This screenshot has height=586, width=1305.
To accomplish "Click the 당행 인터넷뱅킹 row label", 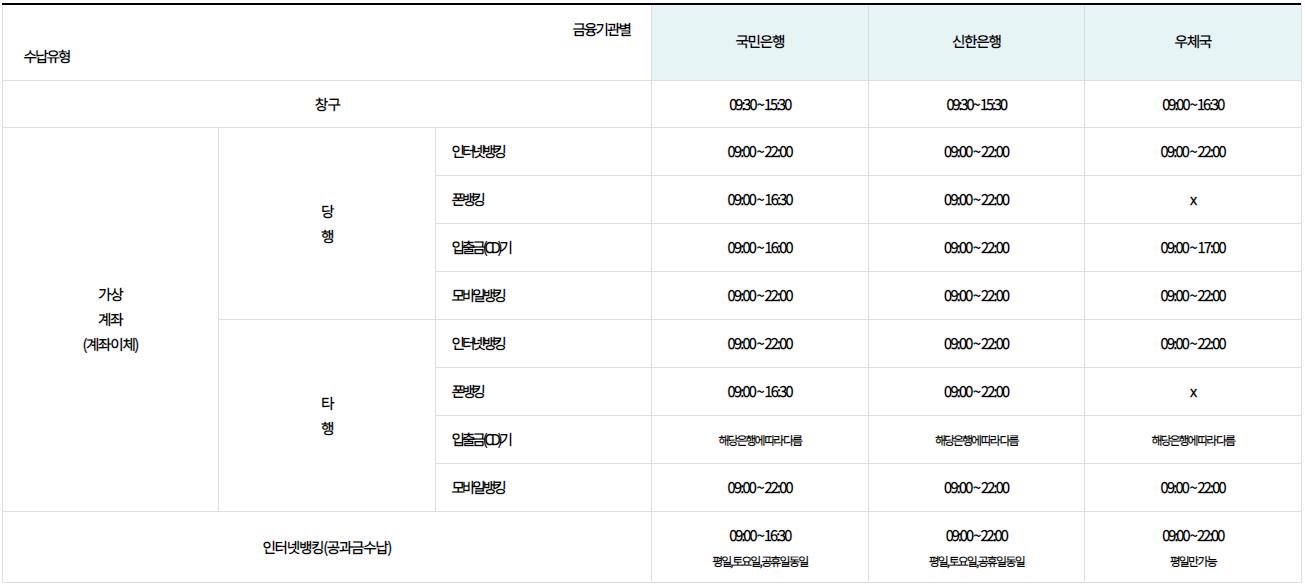I will pyautogui.click(x=478, y=152).
